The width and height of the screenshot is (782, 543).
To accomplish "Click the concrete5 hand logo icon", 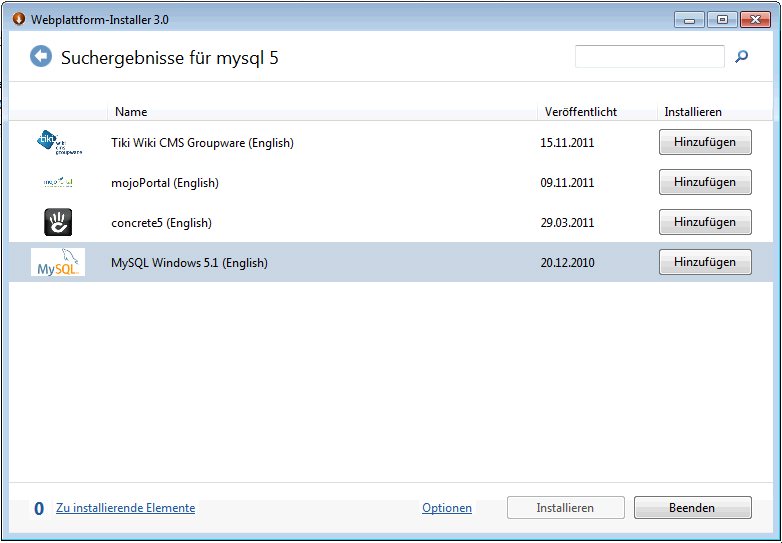I will pyautogui.click(x=58, y=222).
